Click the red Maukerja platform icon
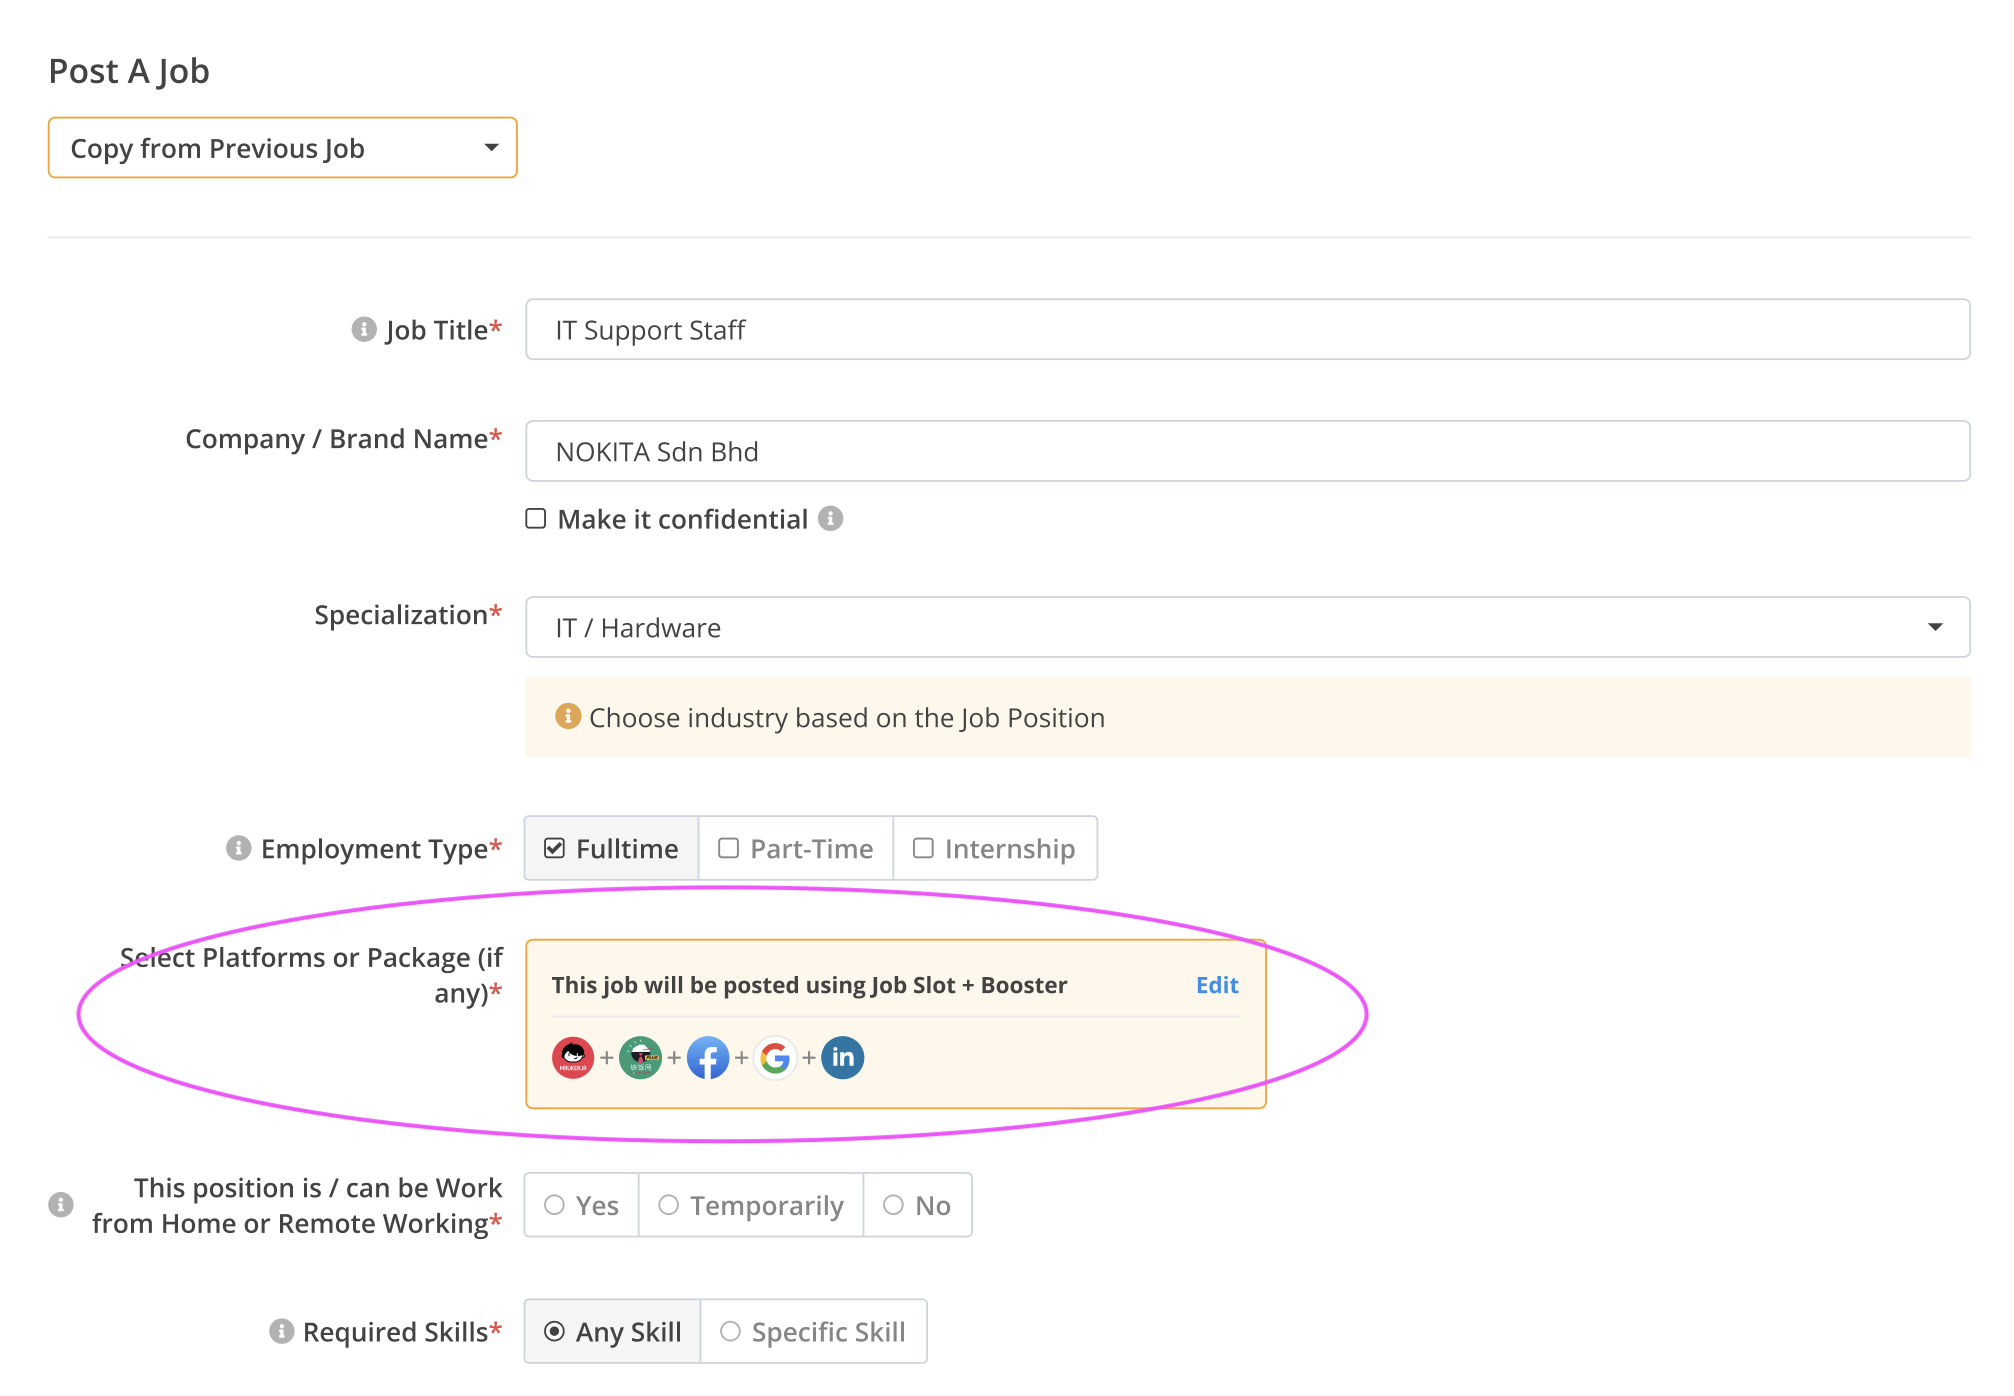This screenshot has height=1396, width=2014. [573, 1057]
